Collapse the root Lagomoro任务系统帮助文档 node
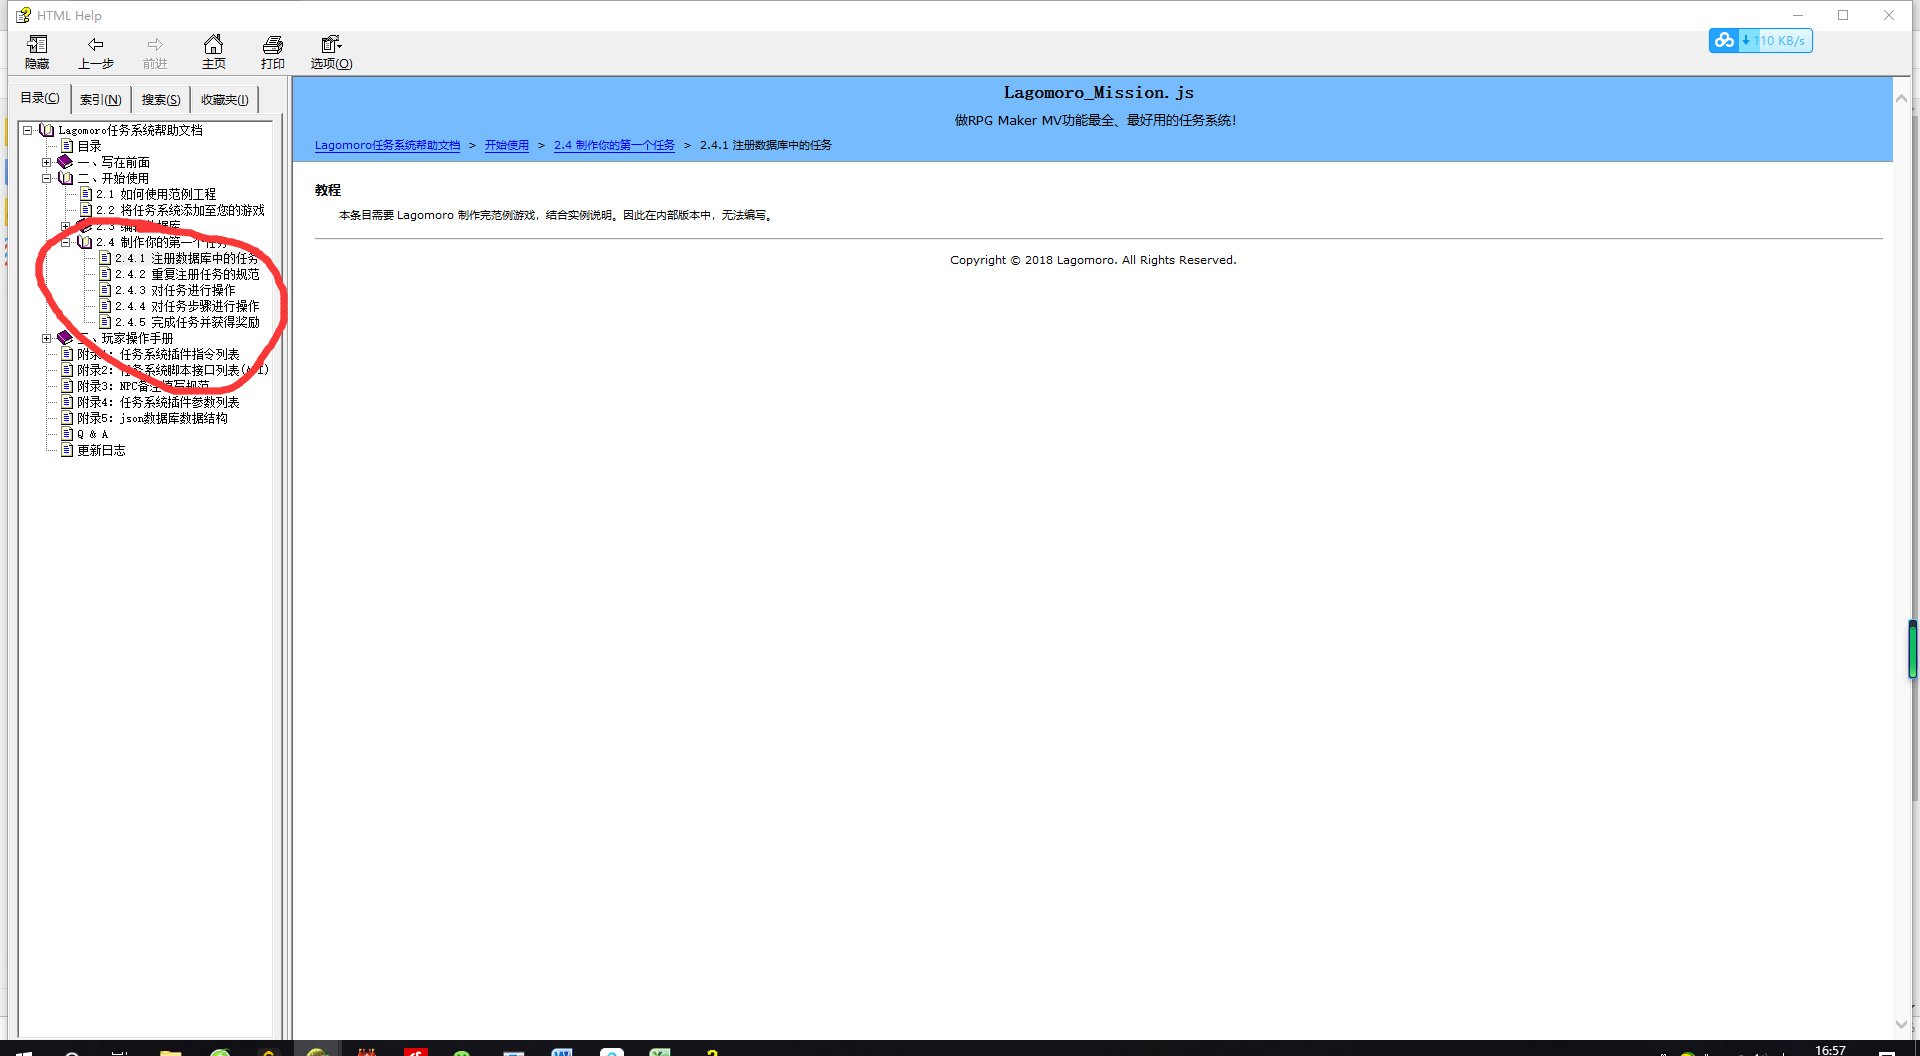 (28, 130)
